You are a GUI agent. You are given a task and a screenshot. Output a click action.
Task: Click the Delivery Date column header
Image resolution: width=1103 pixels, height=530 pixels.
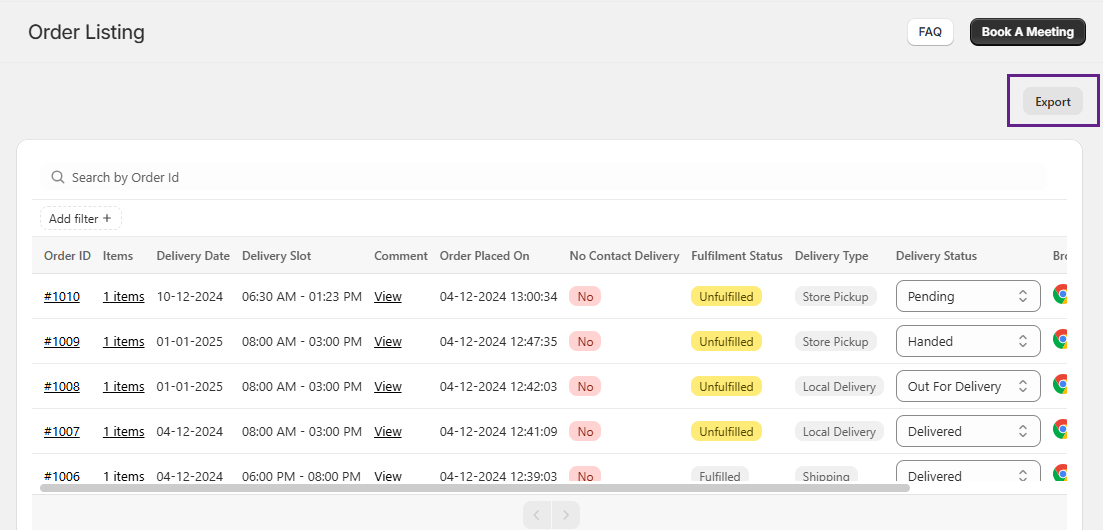click(x=193, y=256)
